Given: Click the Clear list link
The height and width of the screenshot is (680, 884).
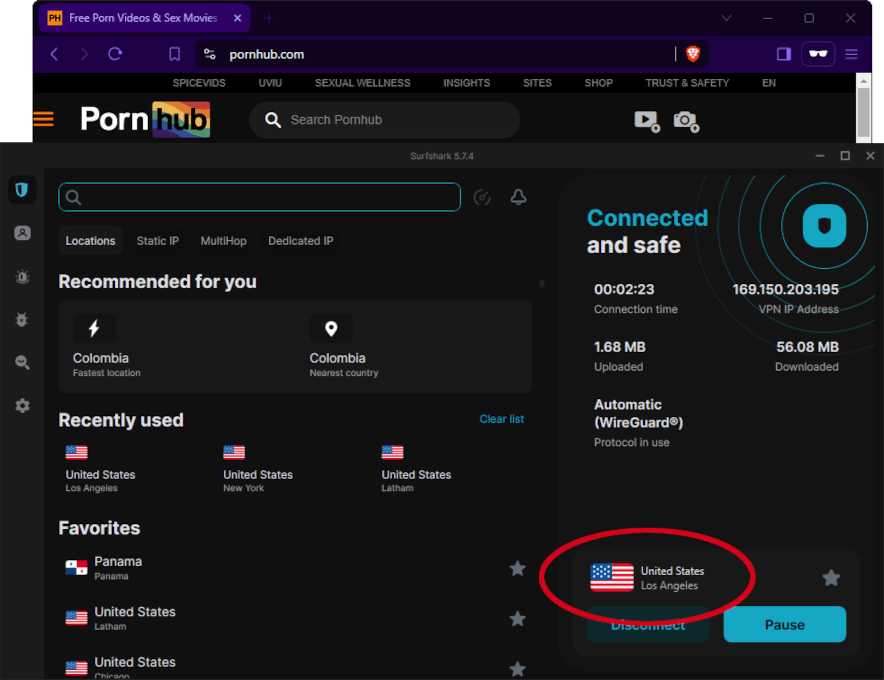Looking at the screenshot, I should coord(501,419).
